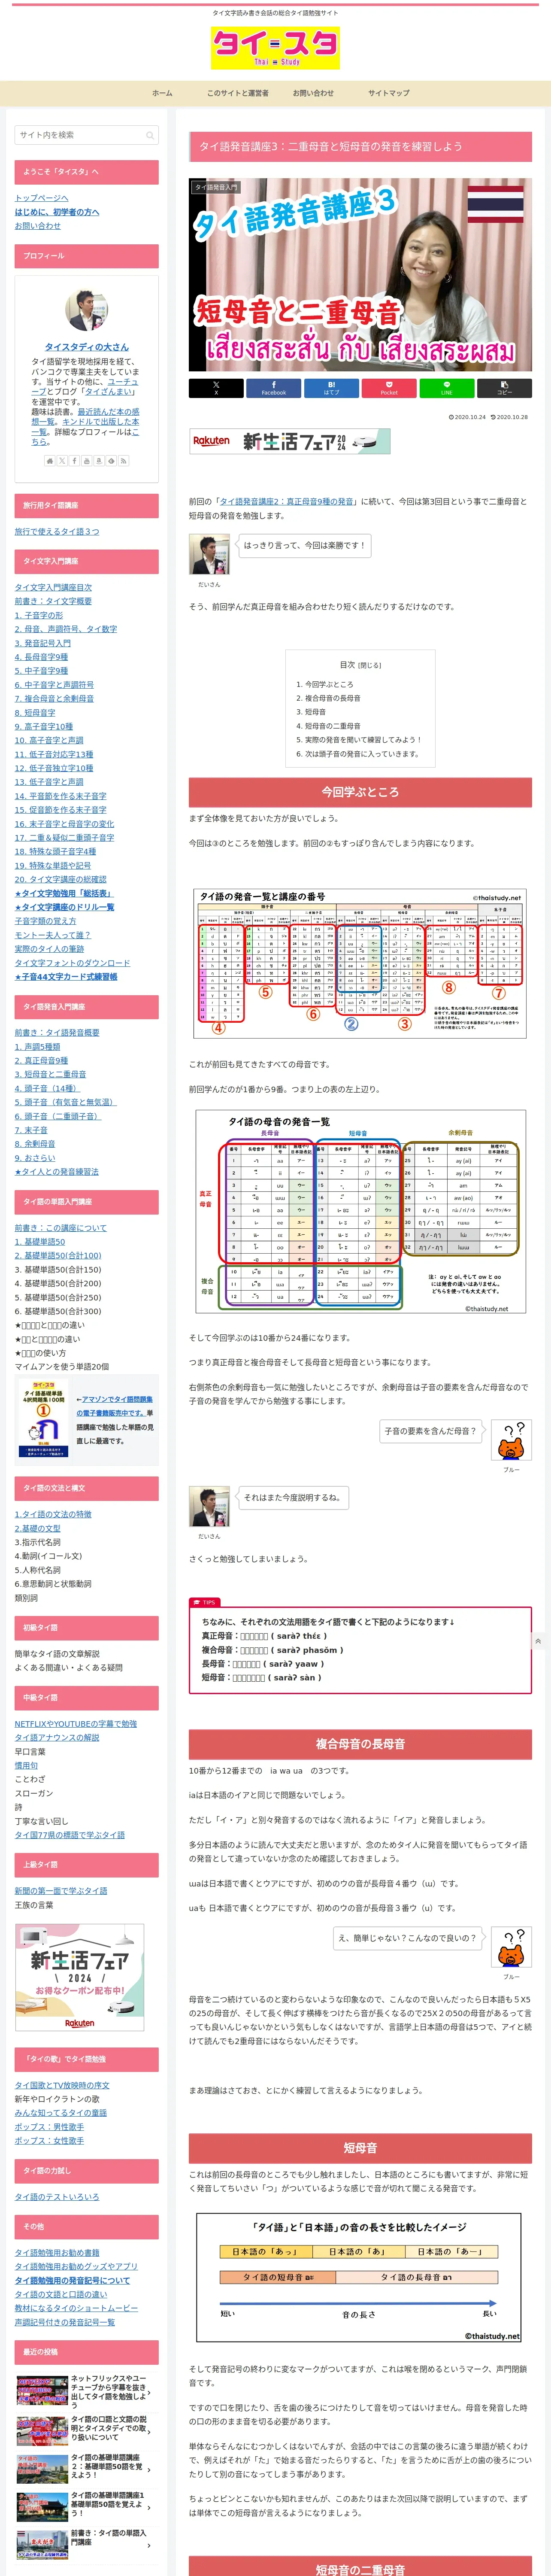551x2576 pixels.
Task: Open 20. タイ文字講座の総確認 sidebar link
Action: tap(60, 880)
